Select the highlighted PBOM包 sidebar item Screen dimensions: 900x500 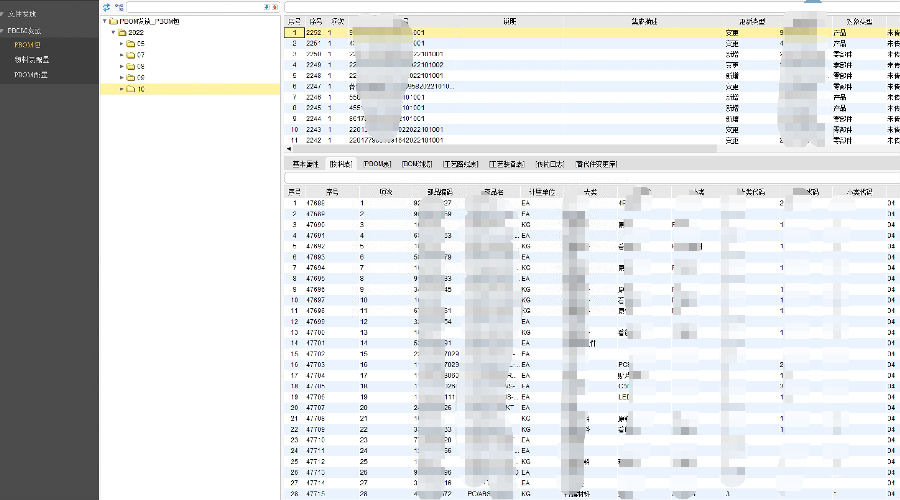pos(28,45)
